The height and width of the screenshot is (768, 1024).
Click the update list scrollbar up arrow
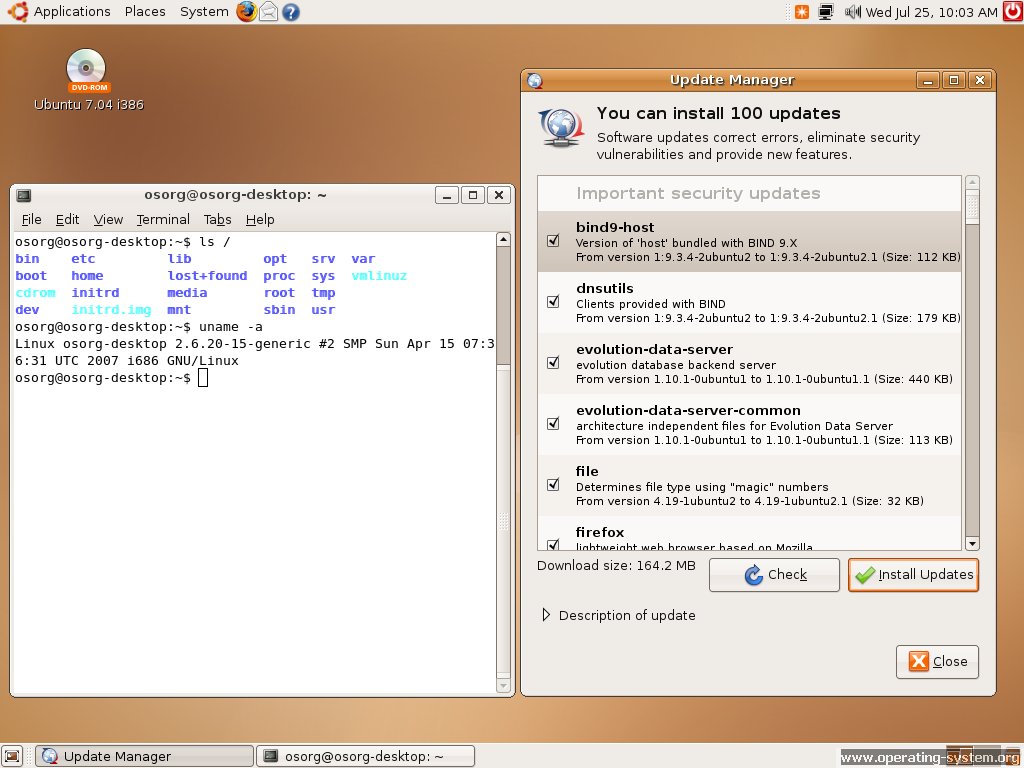click(x=972, y=182)
